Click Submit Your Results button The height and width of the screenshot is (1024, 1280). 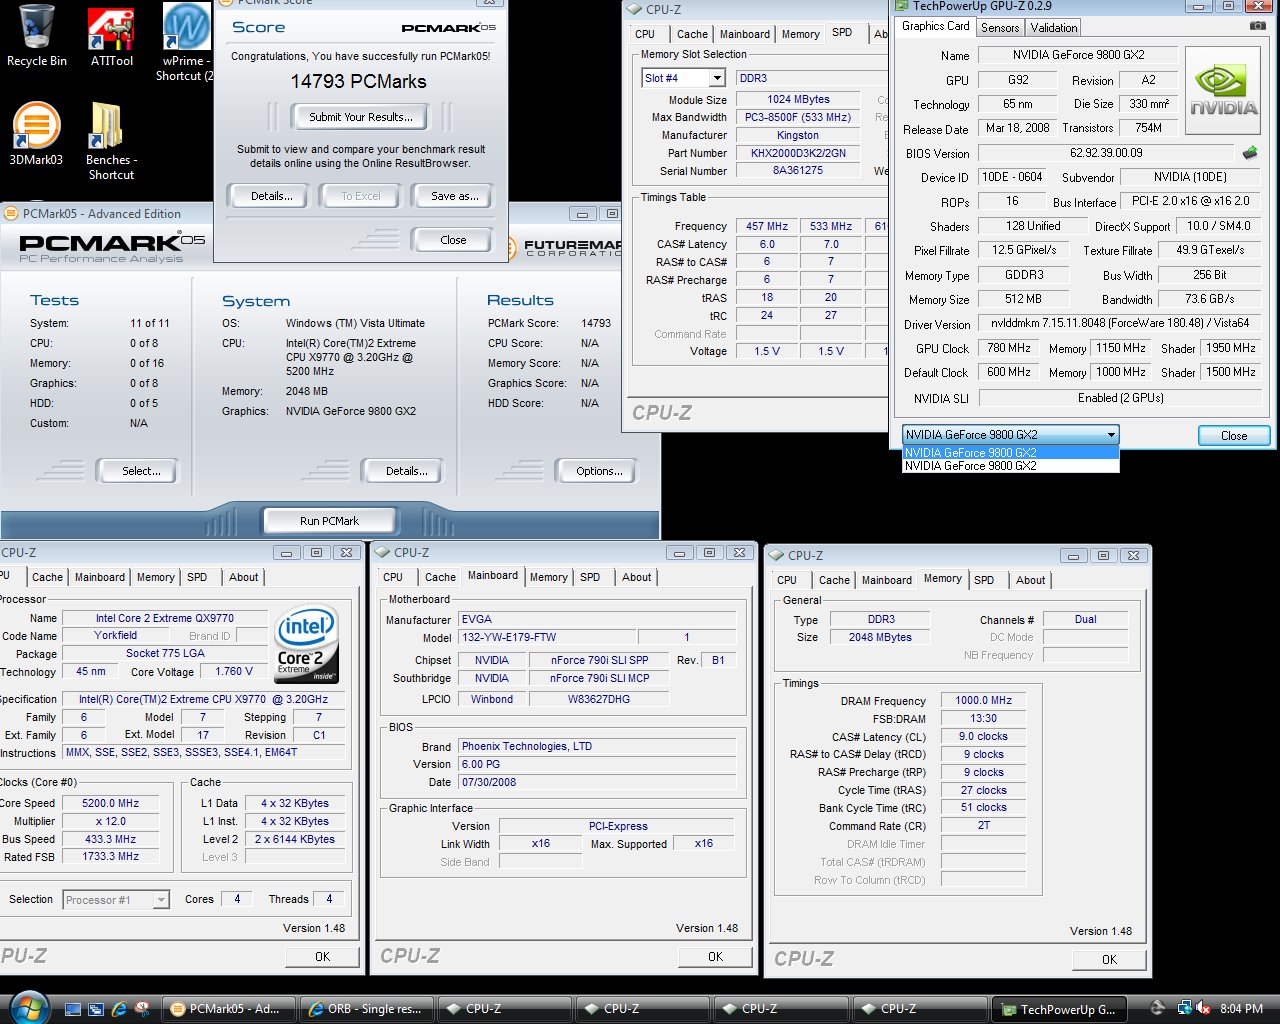360,117
